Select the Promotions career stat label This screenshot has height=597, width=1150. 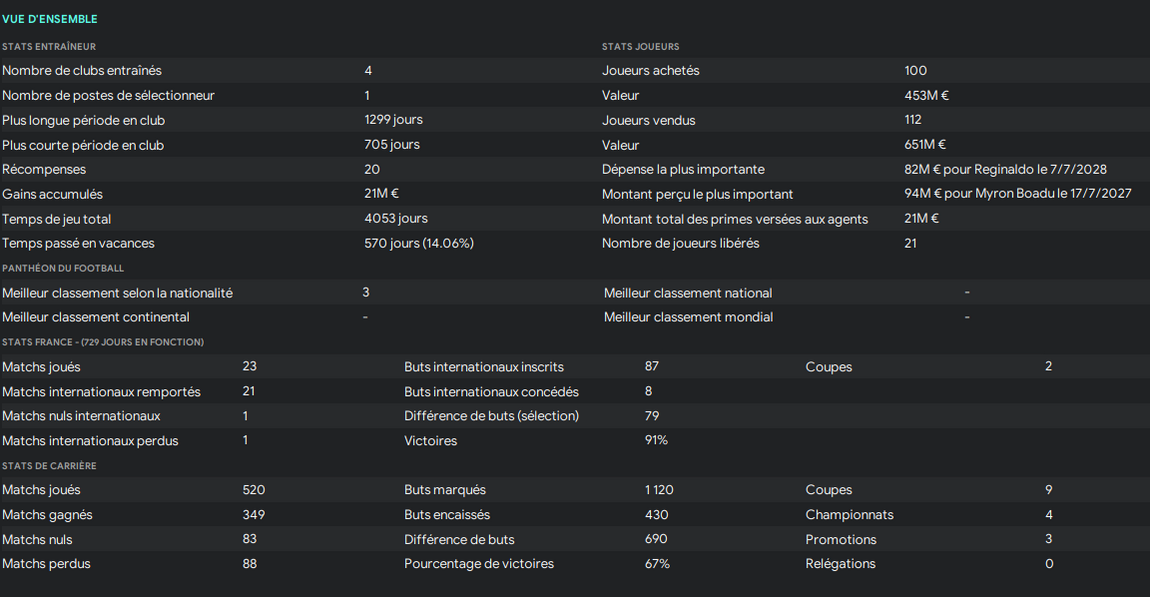point(841,540)
